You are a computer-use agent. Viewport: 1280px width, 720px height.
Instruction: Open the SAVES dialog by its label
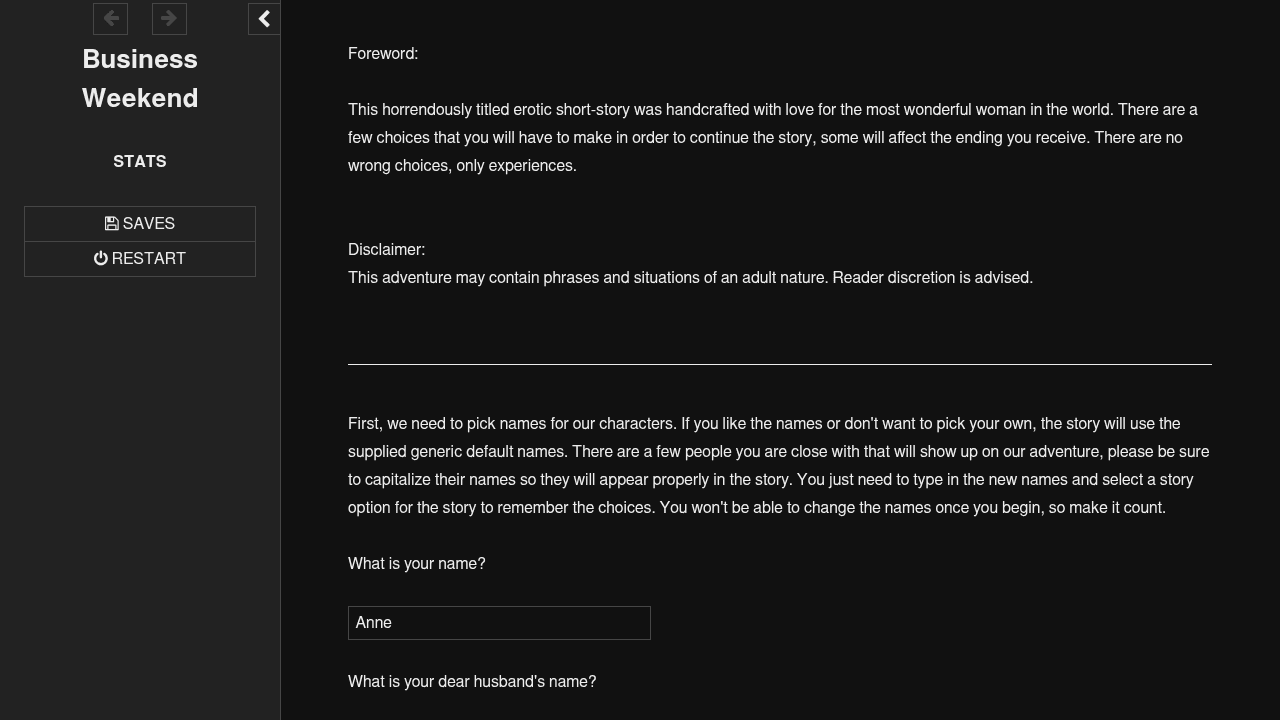pyautogui.click(x=149, y=224)
